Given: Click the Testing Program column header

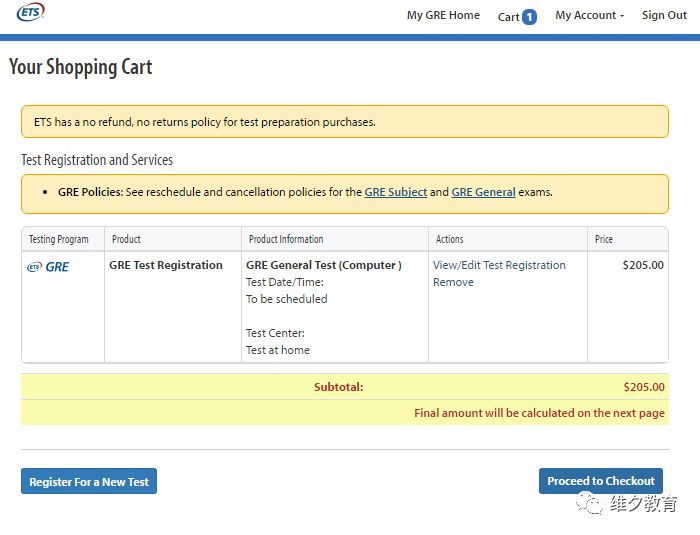Looking at the screenshot, I should 59,239.
